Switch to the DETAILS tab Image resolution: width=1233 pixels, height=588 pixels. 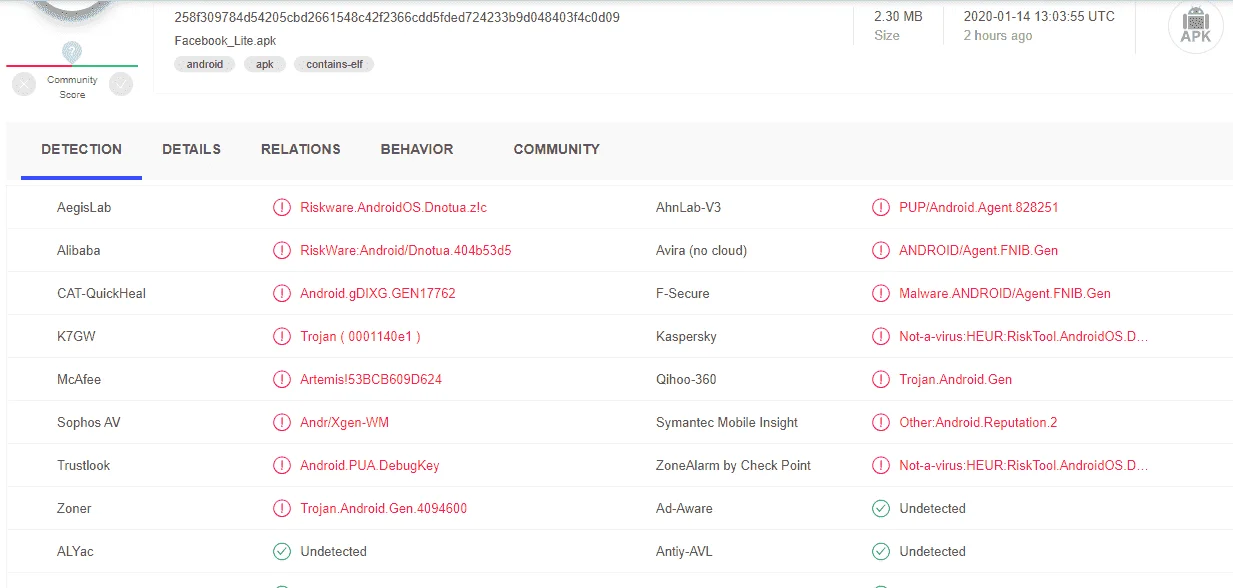coord(192,149)
